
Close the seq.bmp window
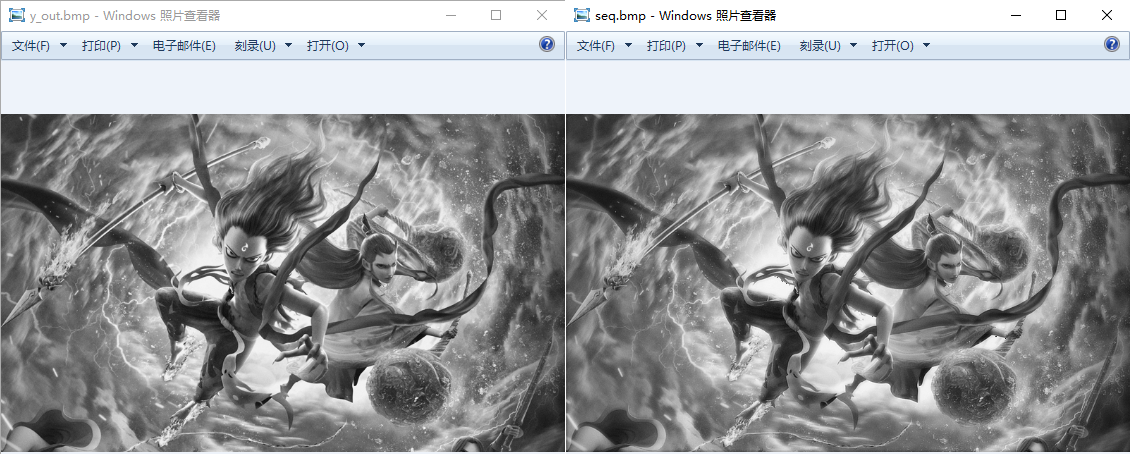click(1107, 15)
